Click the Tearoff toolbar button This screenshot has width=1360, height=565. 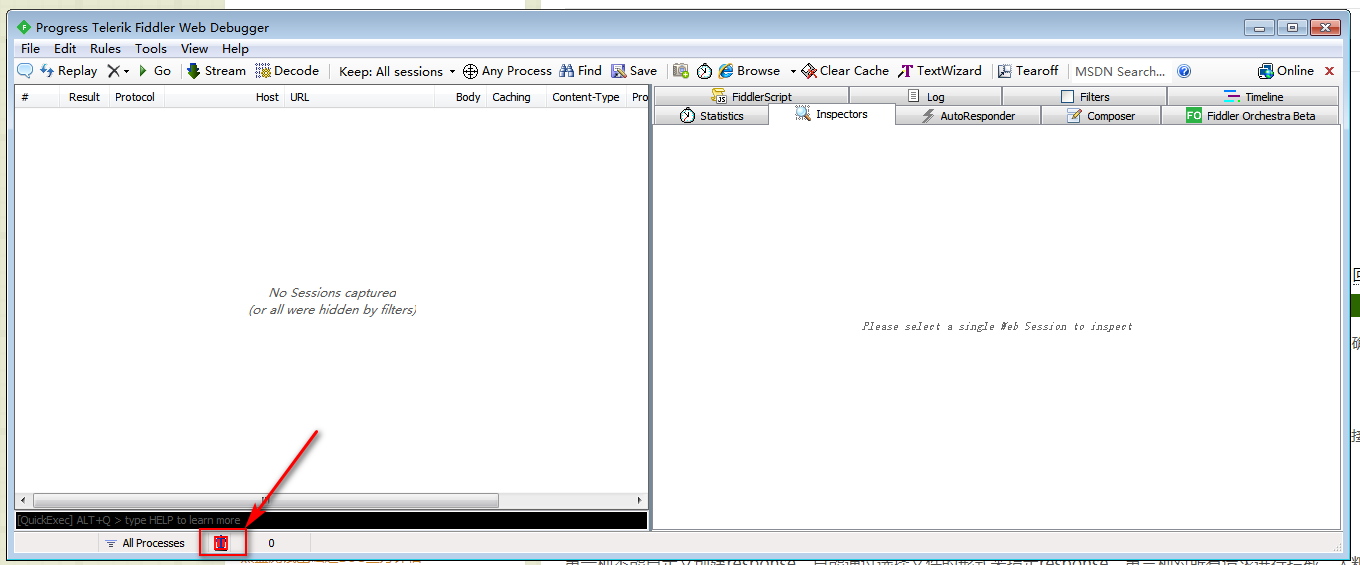tap(1027, 71)
